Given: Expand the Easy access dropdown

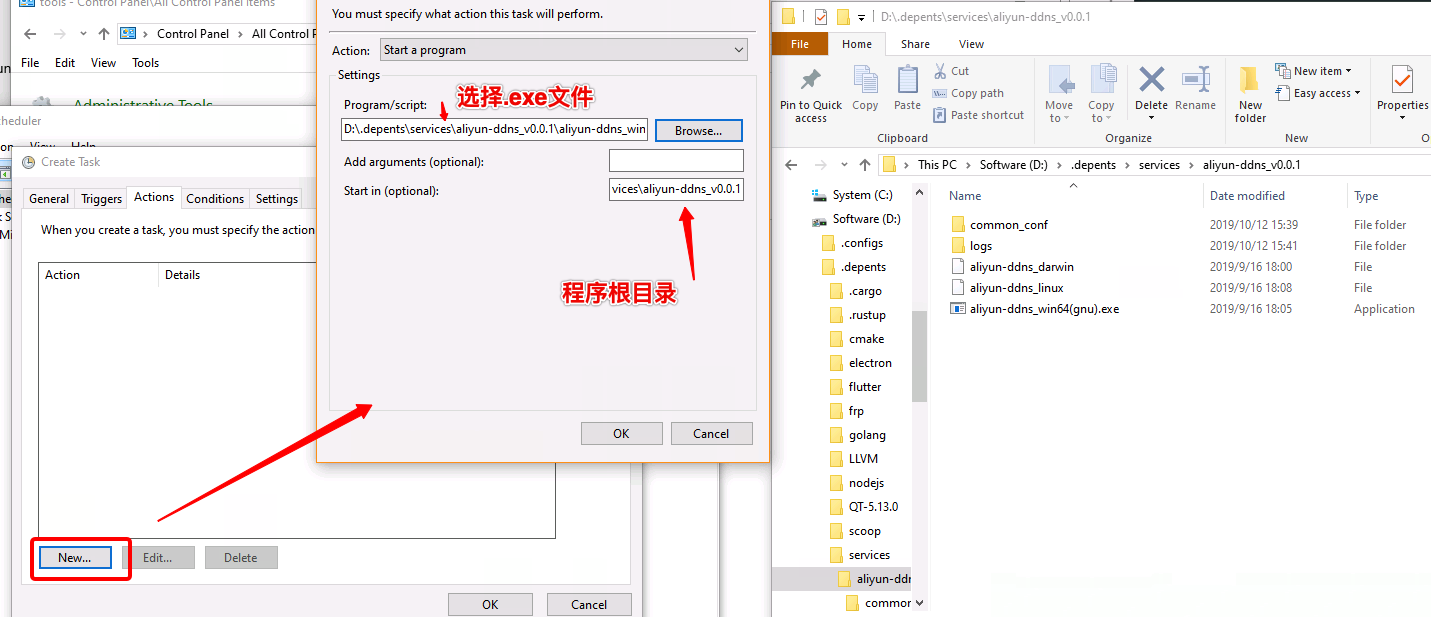Looking at the screenshot, I should [x=1320, y=93].
